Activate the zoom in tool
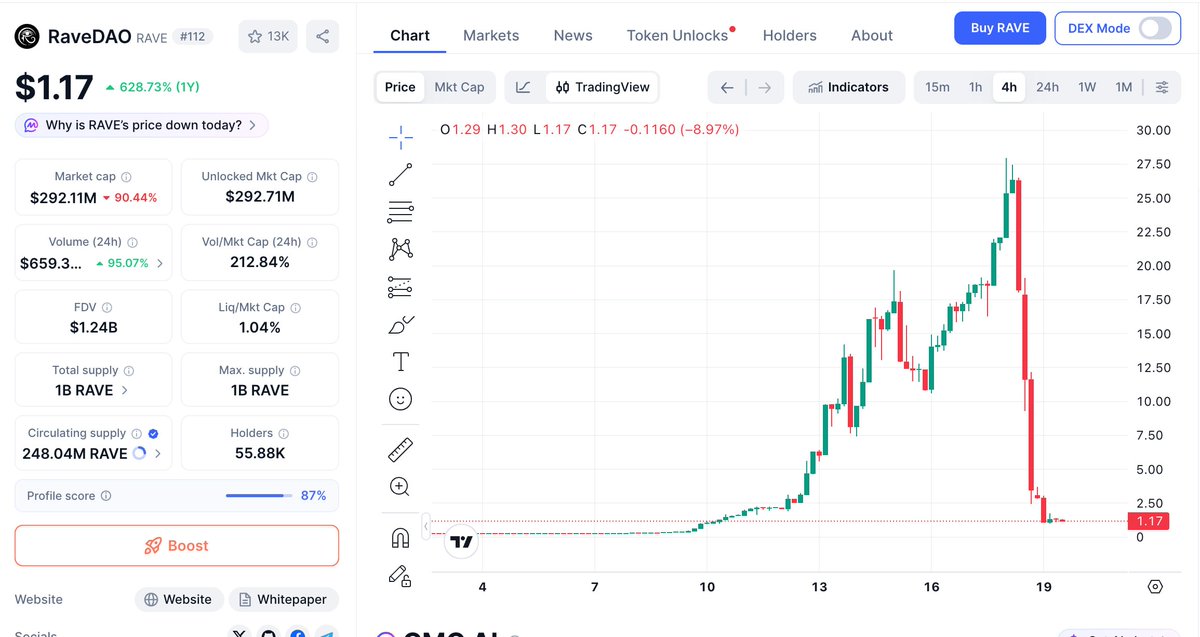1200x637 pixels. coord(400,487)
